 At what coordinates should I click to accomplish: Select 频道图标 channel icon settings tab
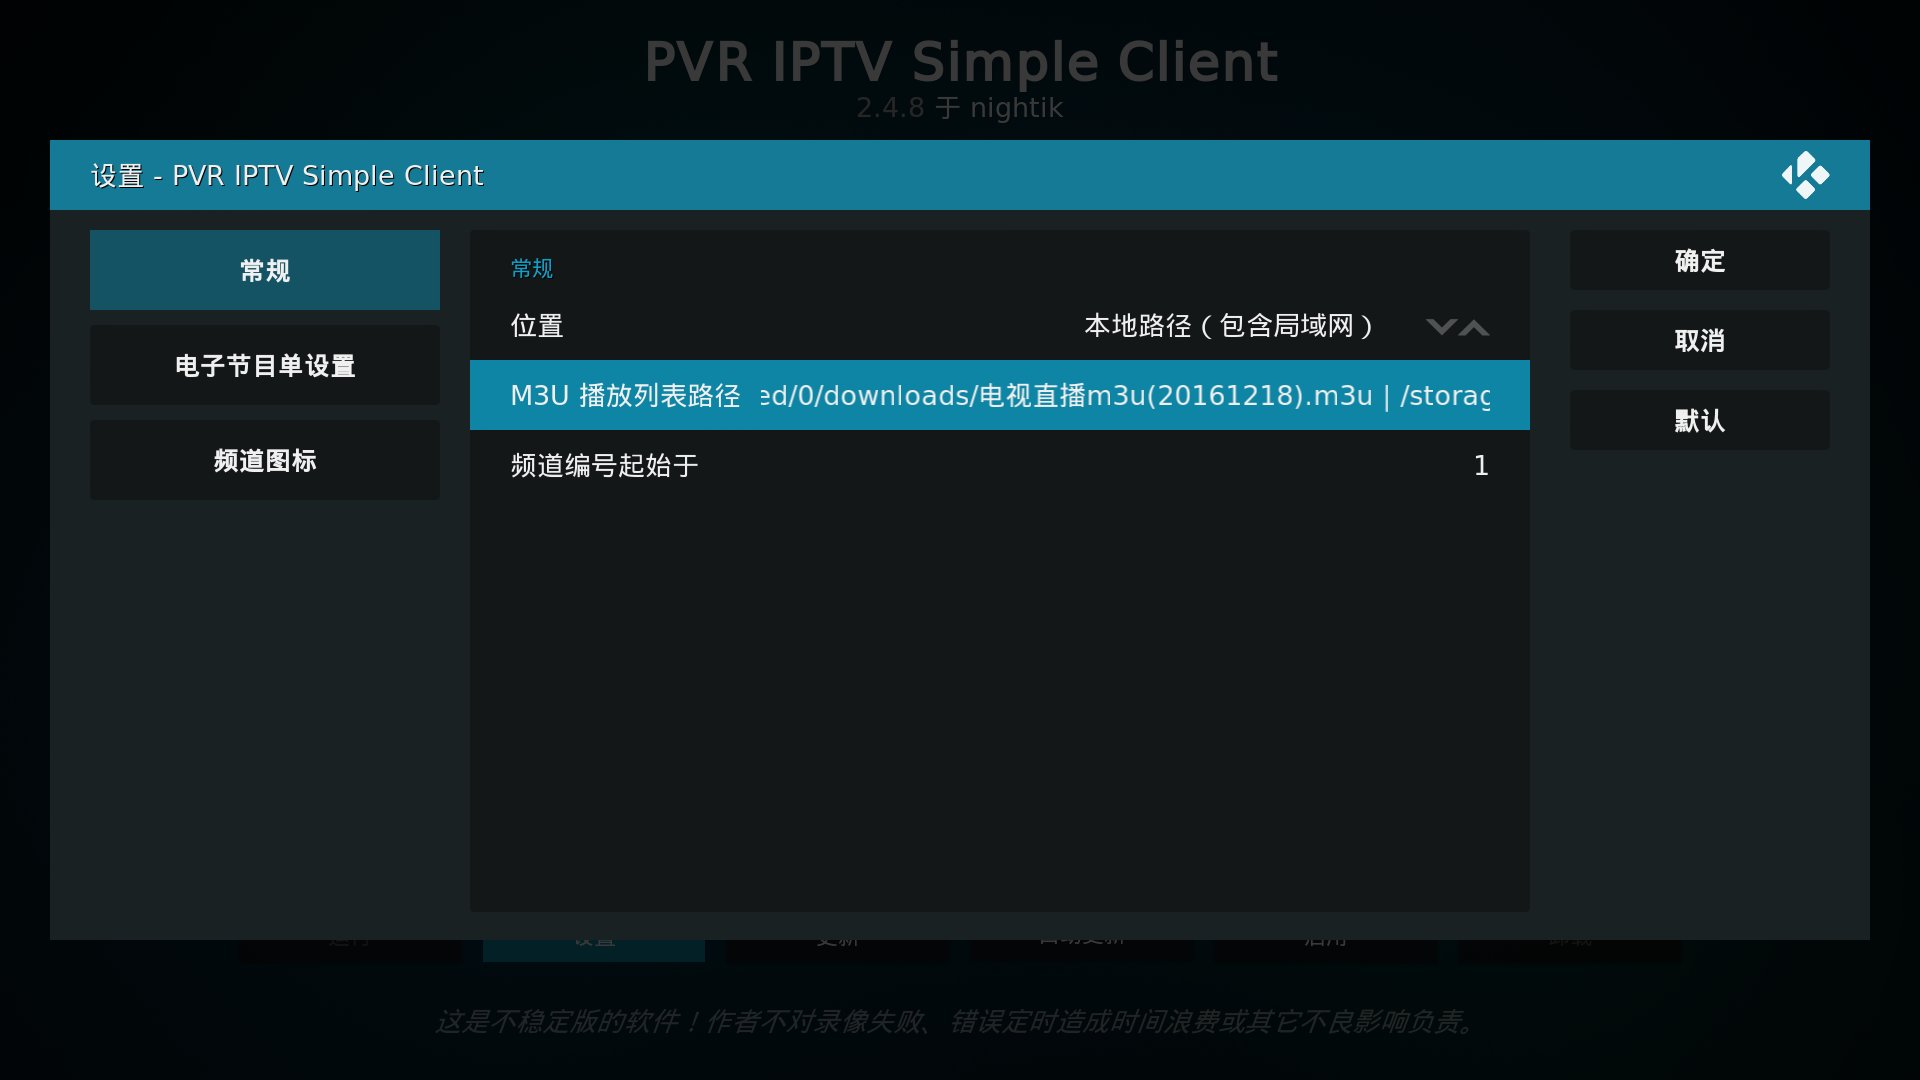pos(264,460)
